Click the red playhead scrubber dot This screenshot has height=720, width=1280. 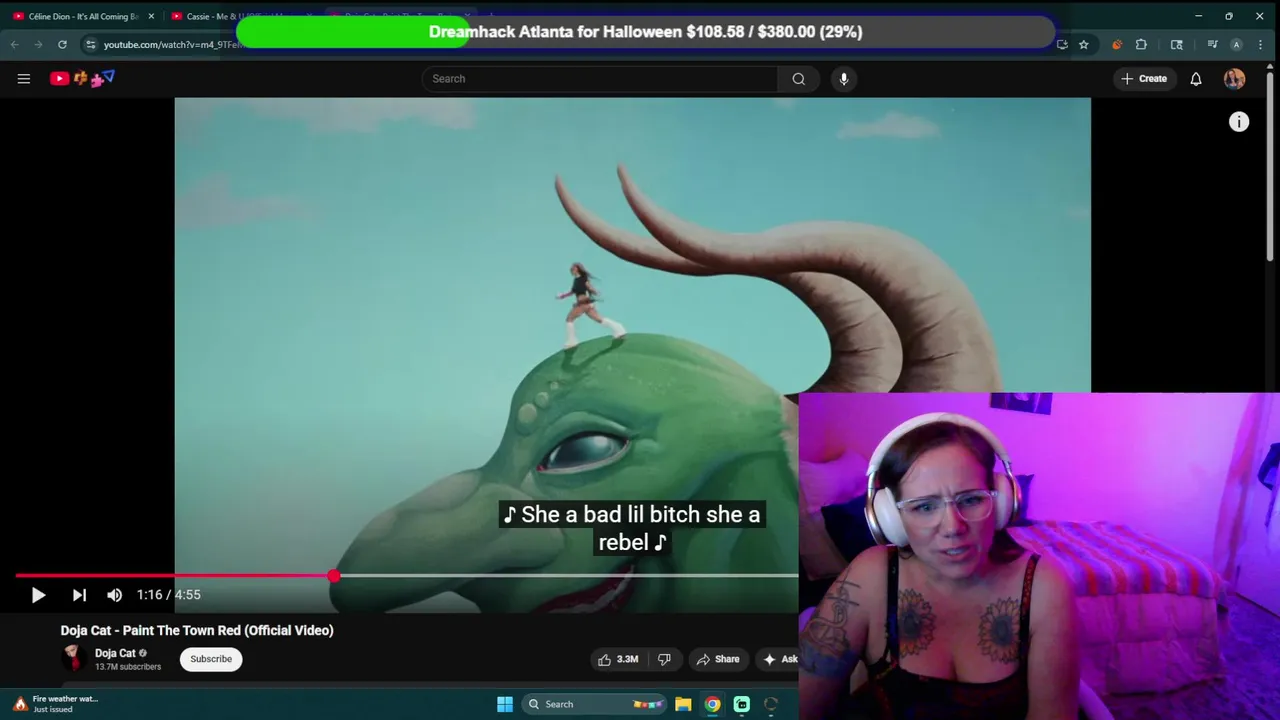(333, 576)
